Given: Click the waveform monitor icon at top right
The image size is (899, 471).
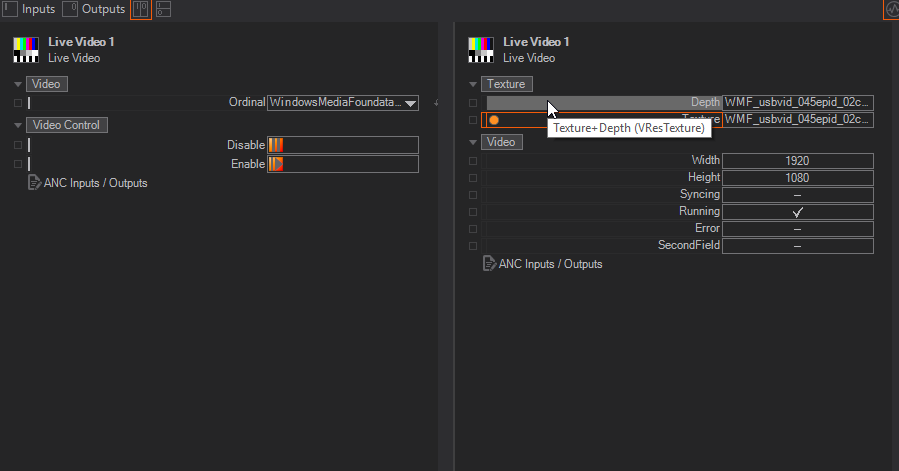Looking at the screenshot, I should [890, 9].
